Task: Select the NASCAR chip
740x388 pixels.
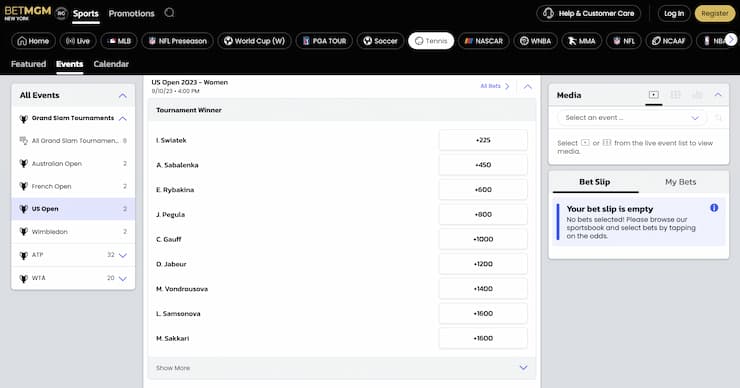Action: tap(484, 41)
